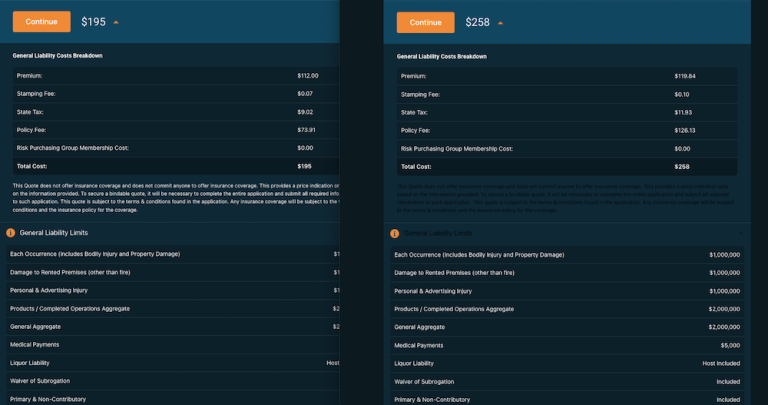Click Continue for the $195 quote
The height and width of the screenshot is (405, 768).
point(41,21)
